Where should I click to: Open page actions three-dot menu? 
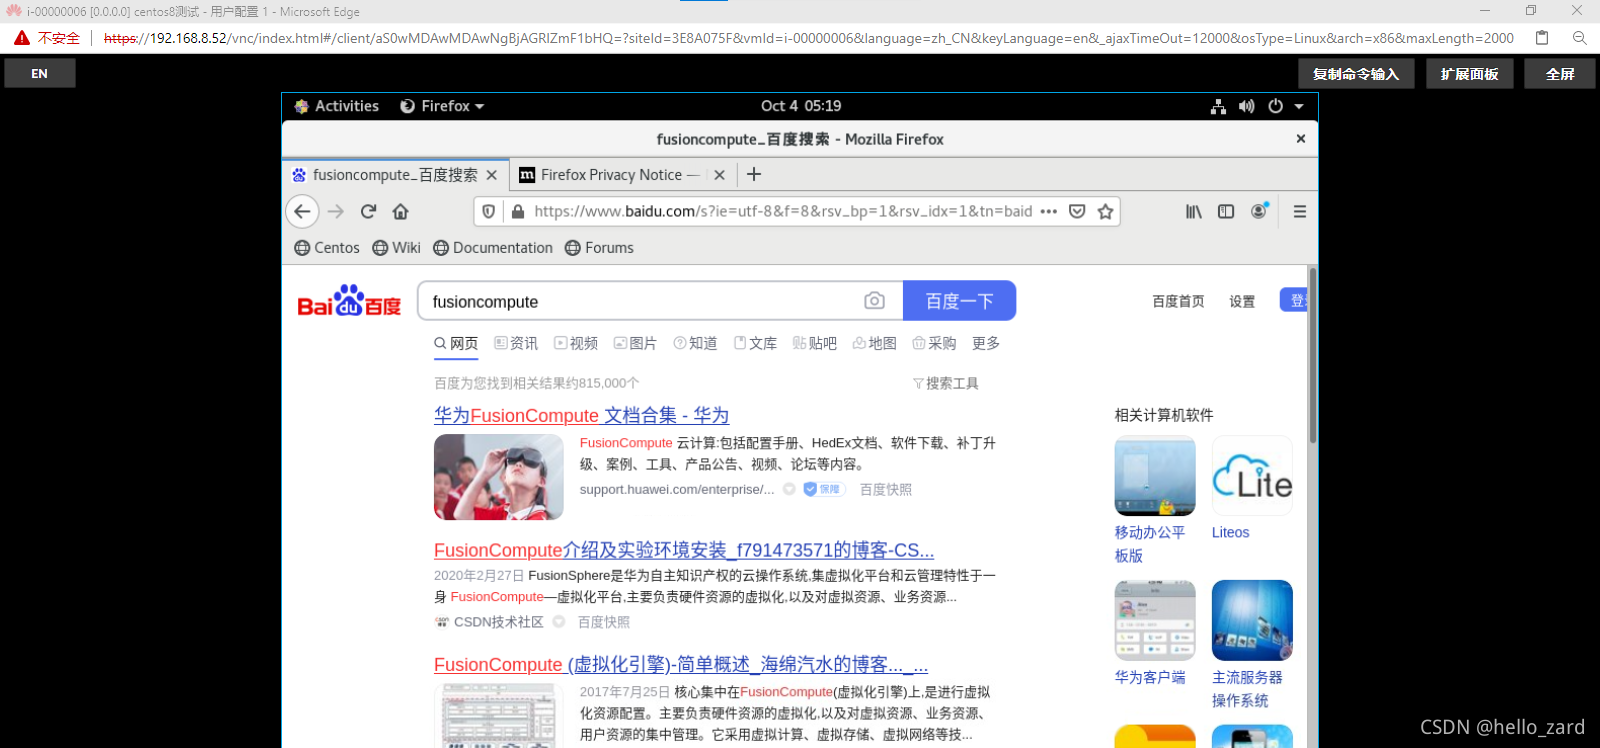pyautogui.click(x=1048, y=211)
